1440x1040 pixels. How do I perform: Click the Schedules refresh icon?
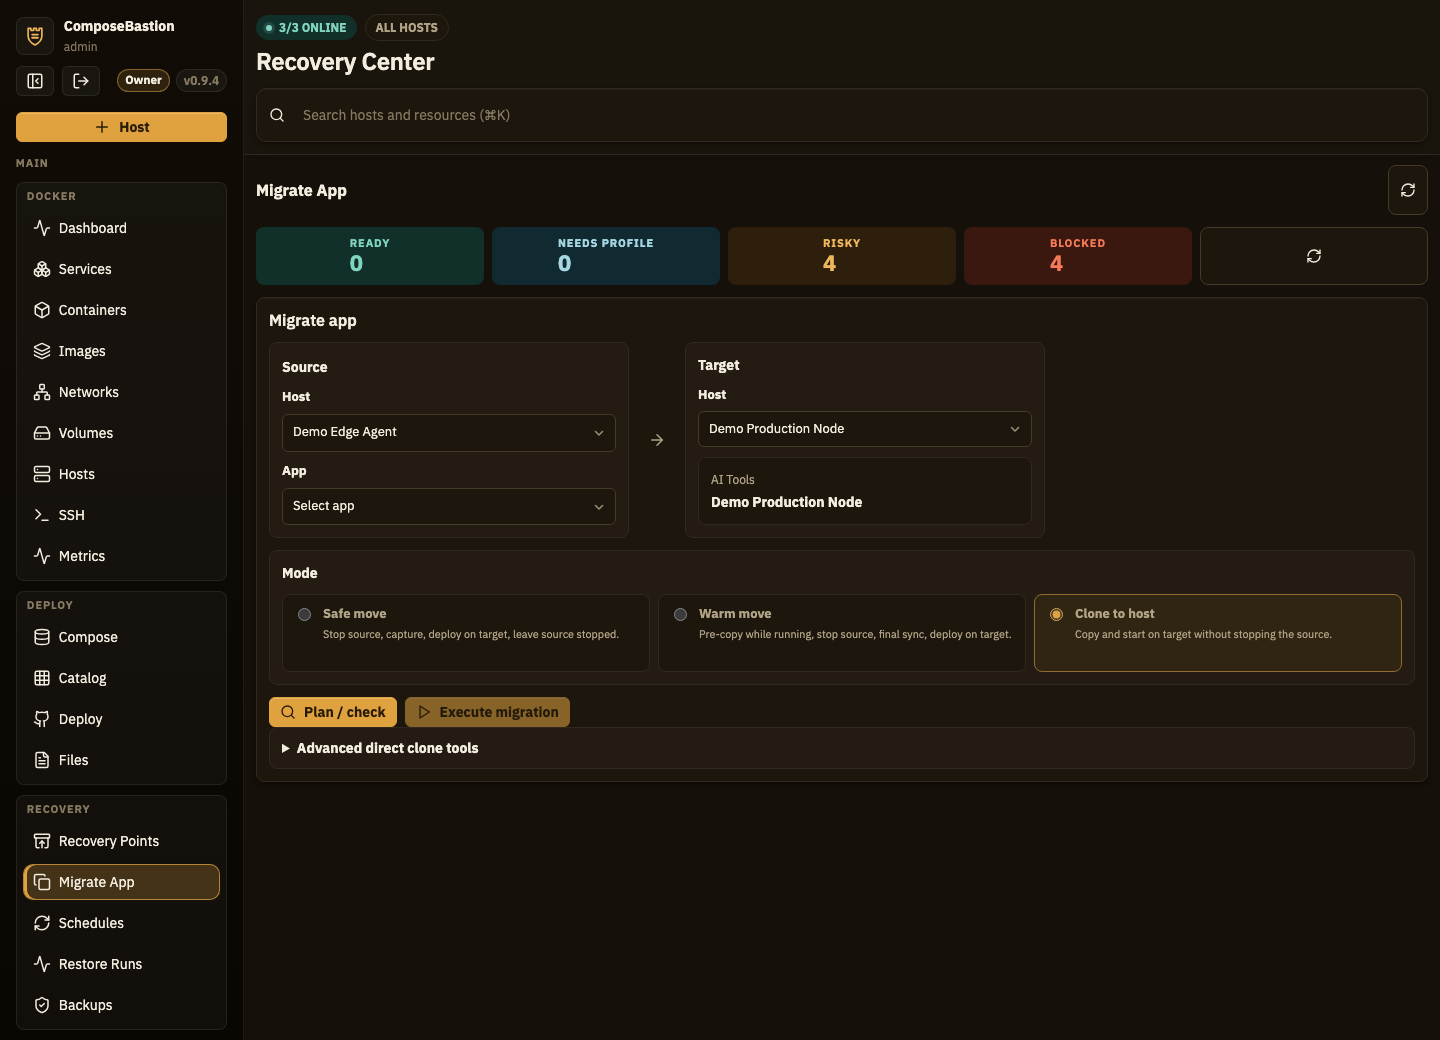pyautogui.click(x=42, y=923)
